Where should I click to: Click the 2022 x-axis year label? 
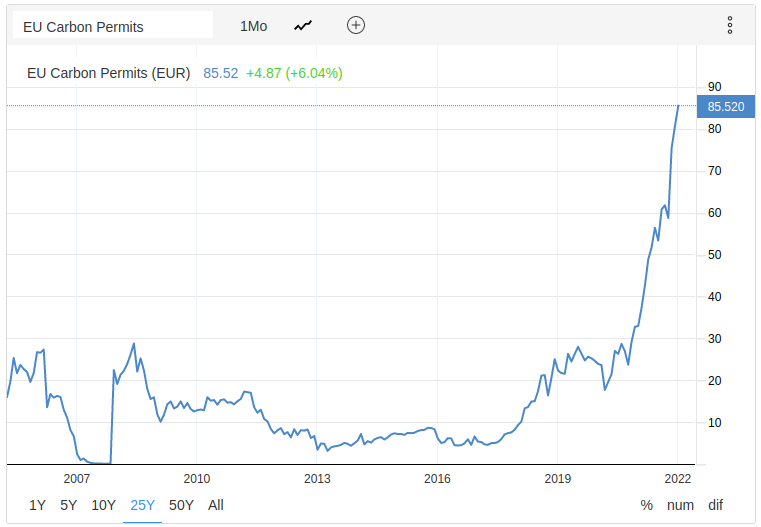[677, 478]
